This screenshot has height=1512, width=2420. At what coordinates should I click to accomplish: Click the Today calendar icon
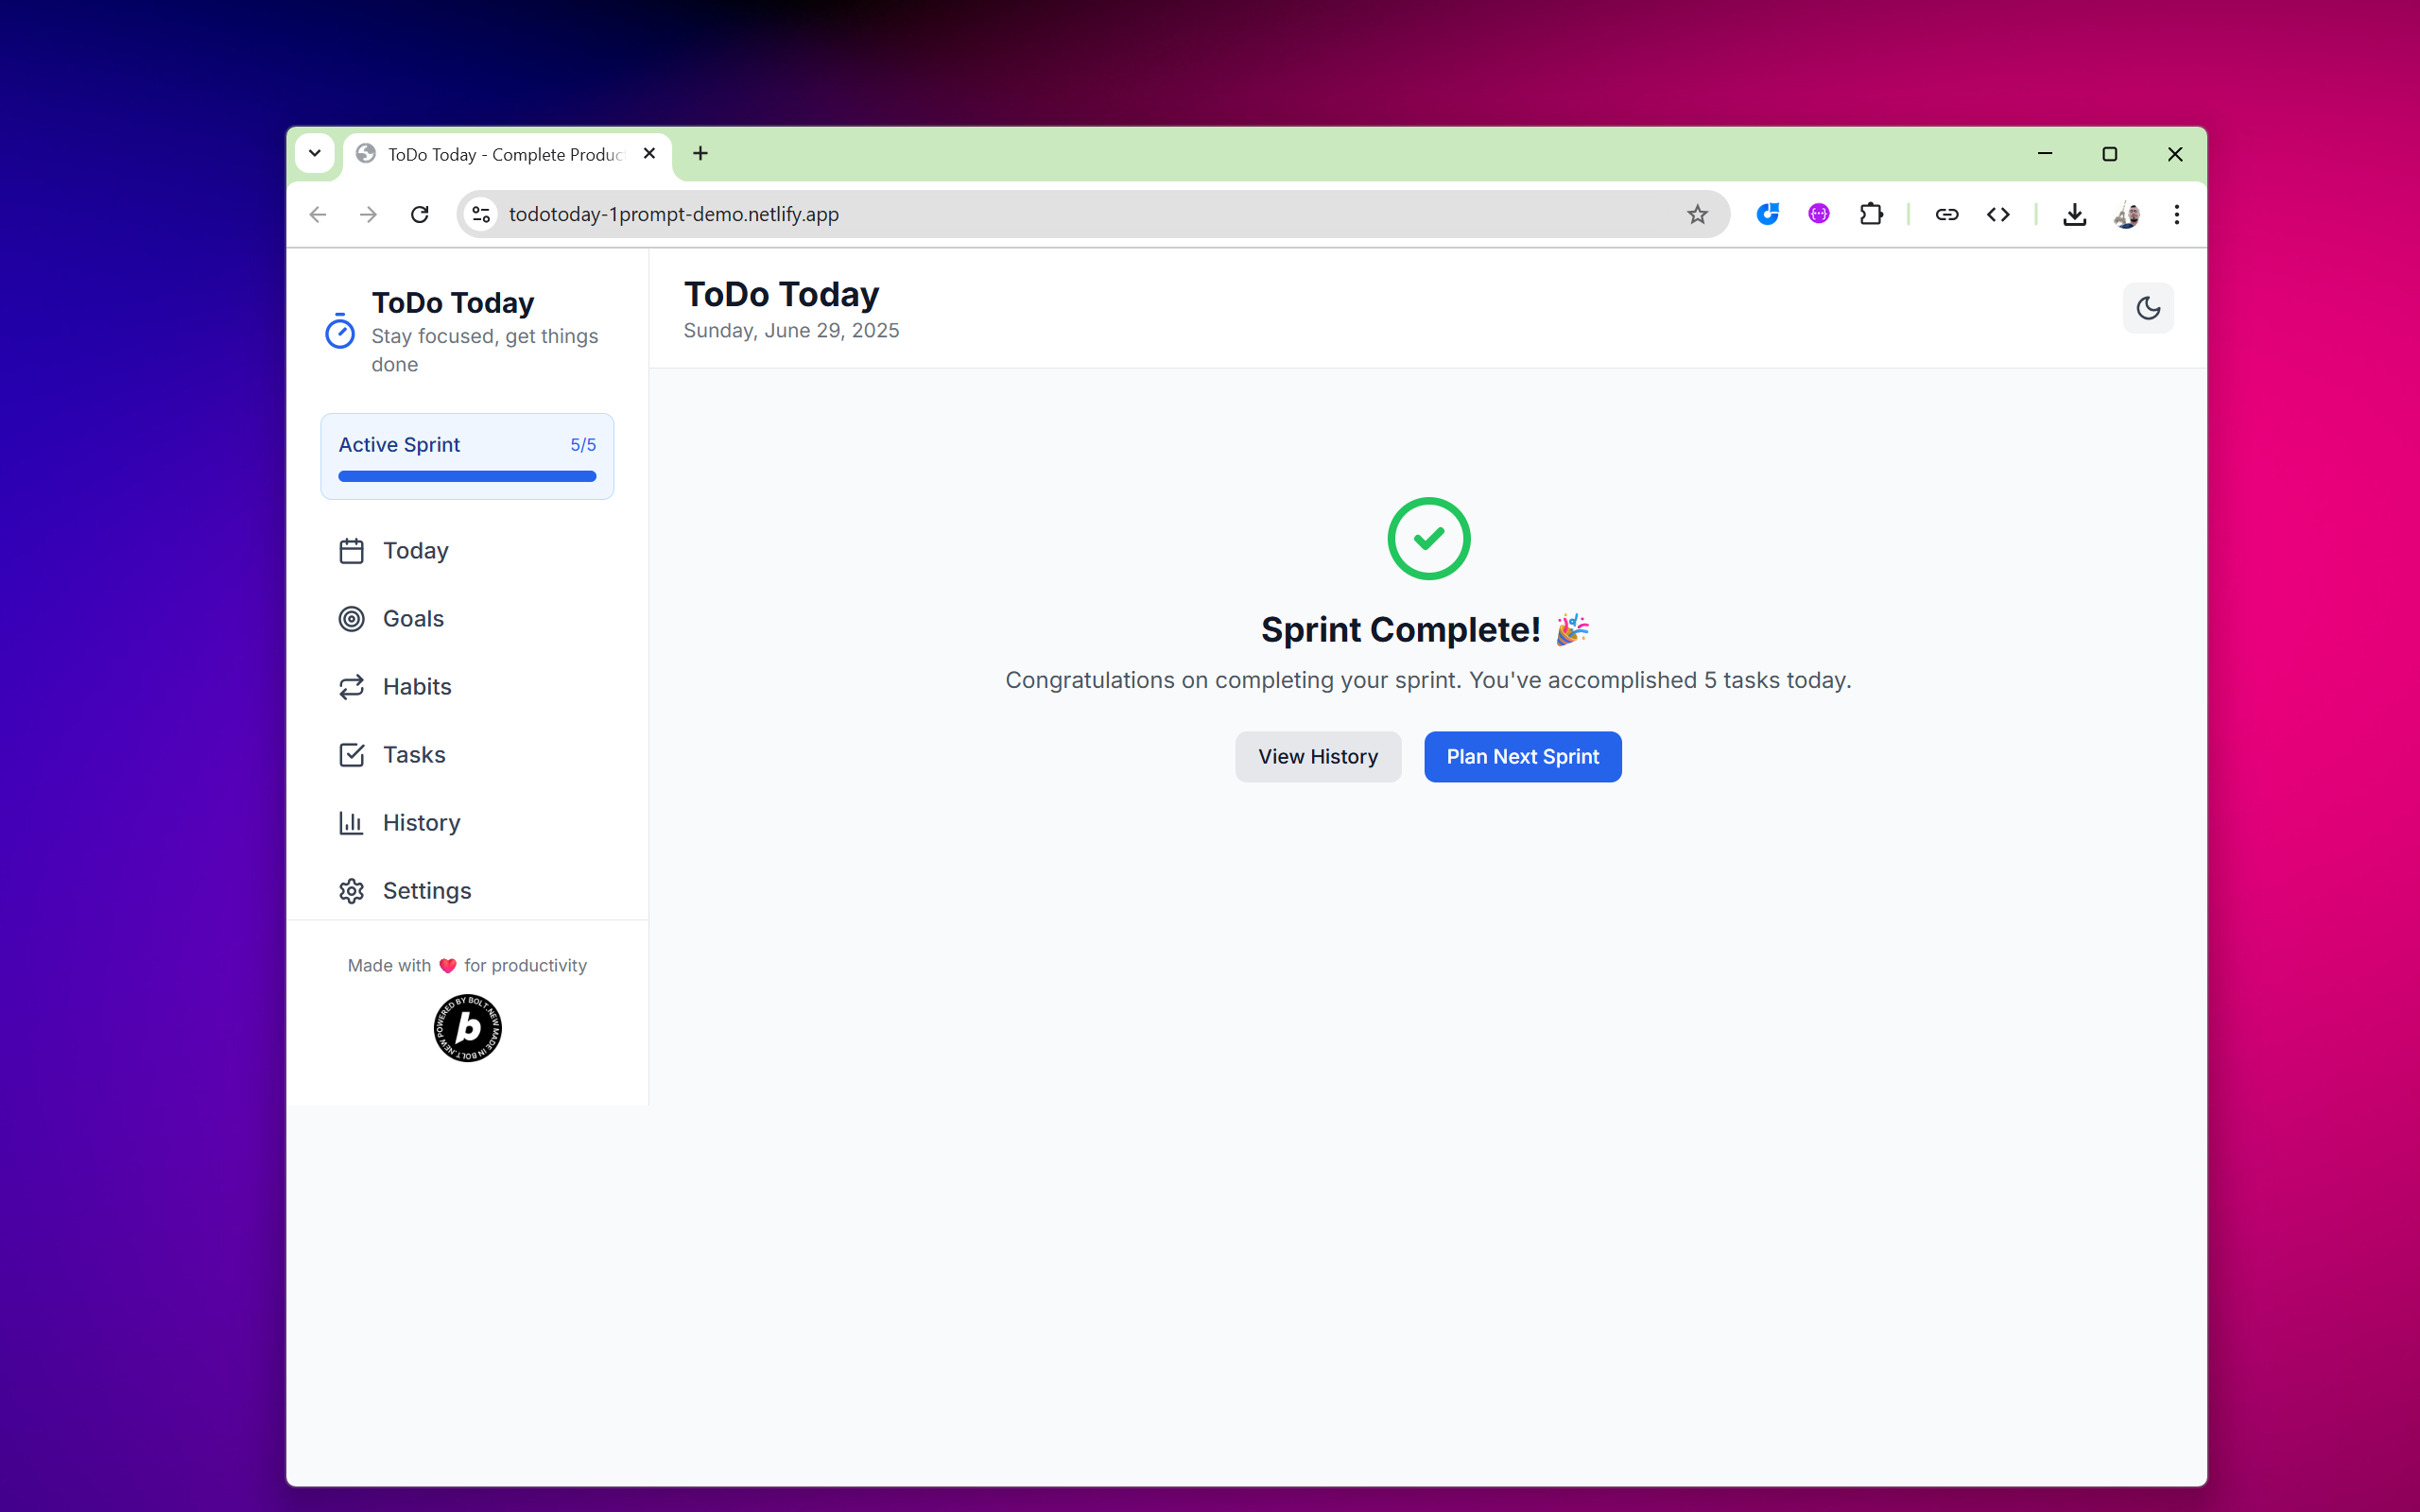pyautogui.click(x=351, y=551)
